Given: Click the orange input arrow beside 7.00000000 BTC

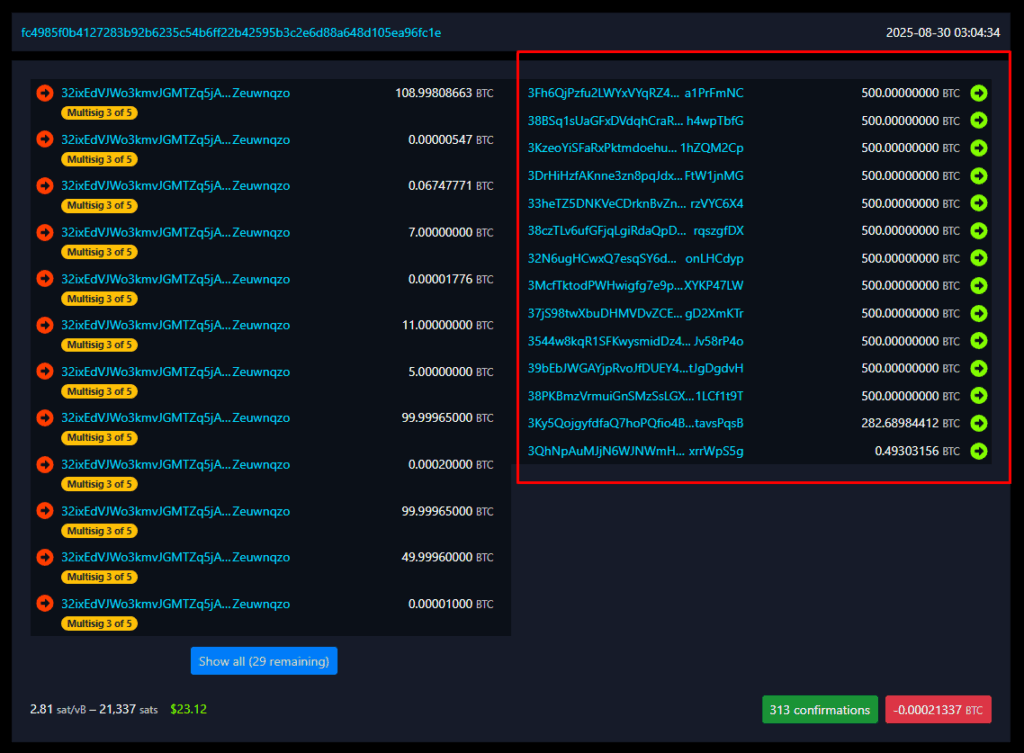Looking at the screenshot, I should click(45, 232).
